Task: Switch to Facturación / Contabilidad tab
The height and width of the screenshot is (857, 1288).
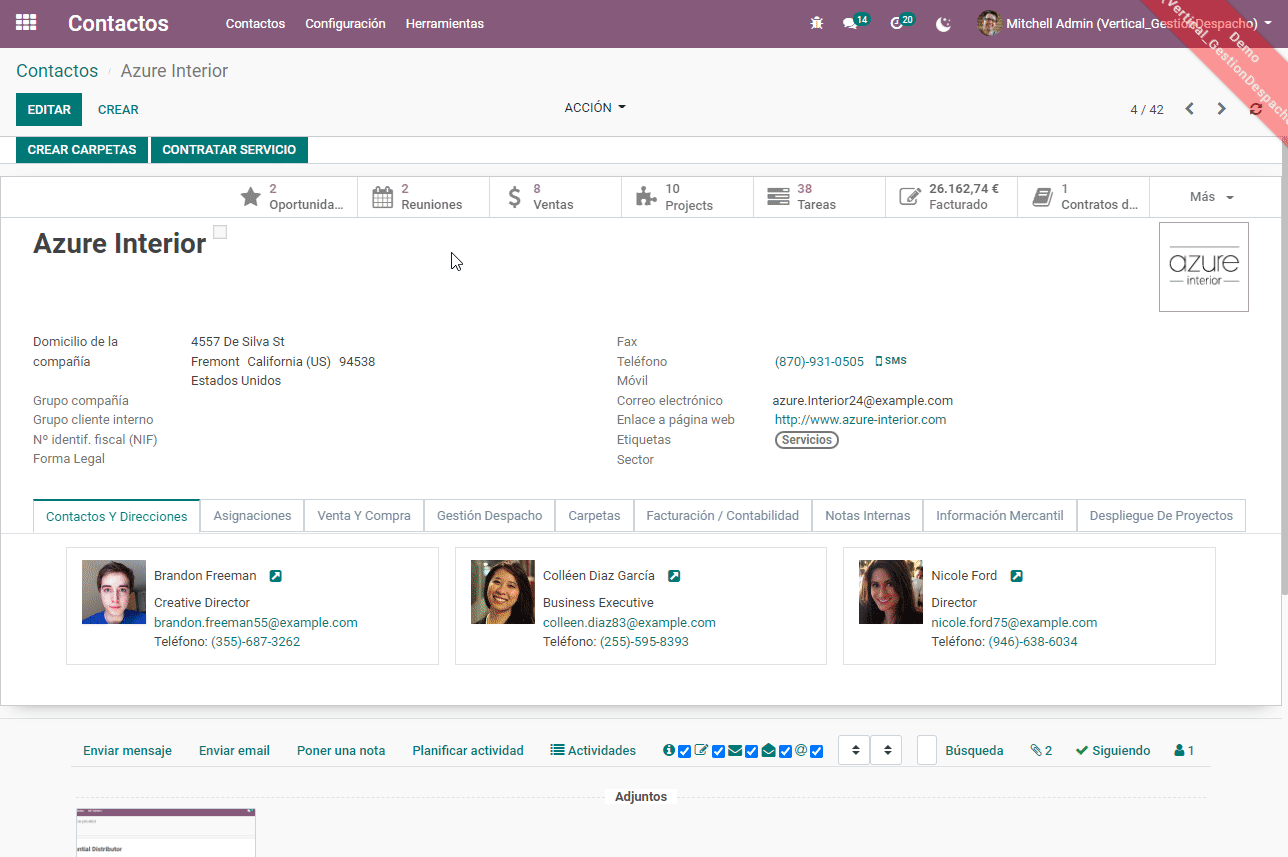Action: click(x=723, y=516)
